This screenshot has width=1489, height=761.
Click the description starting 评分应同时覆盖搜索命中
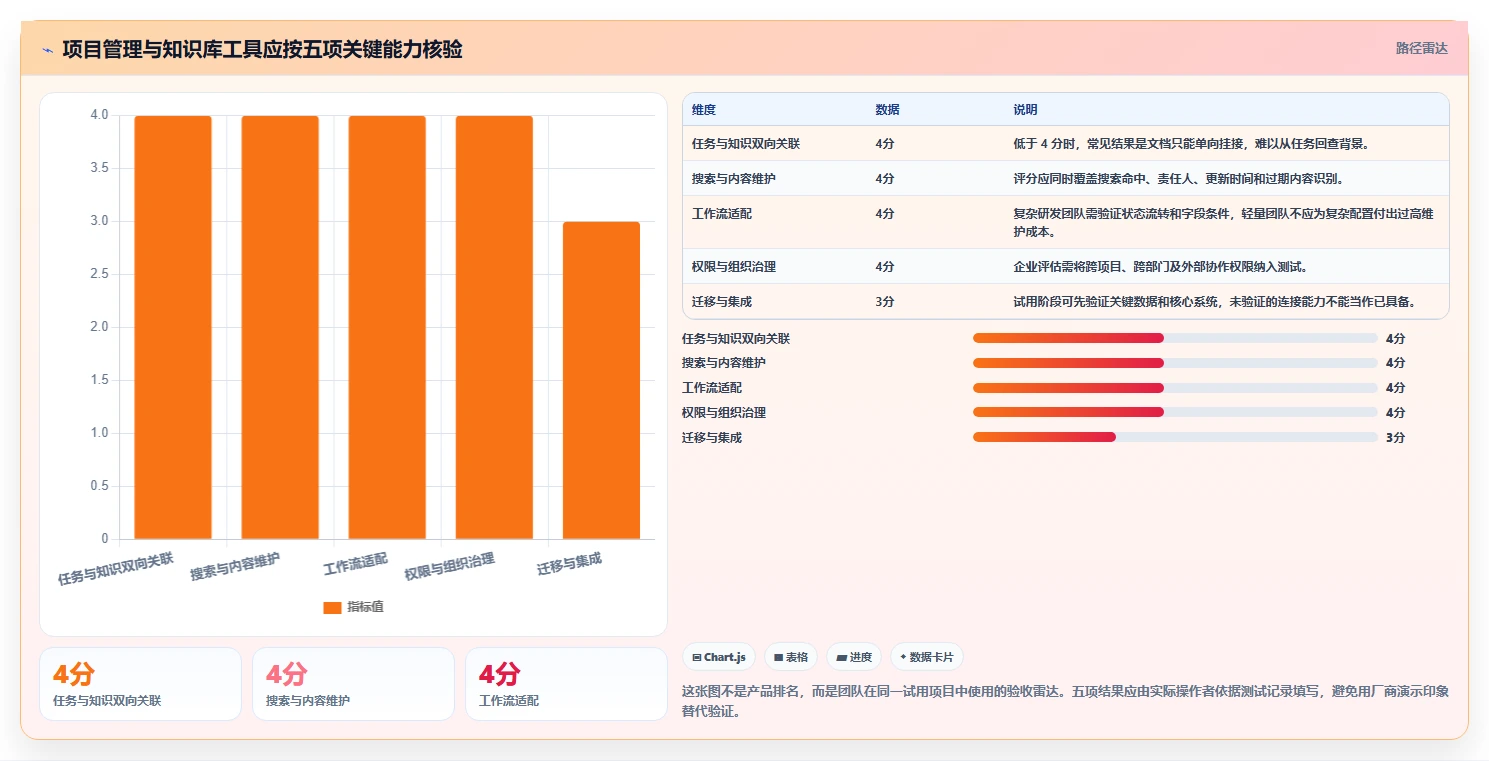pos(1178,179)
